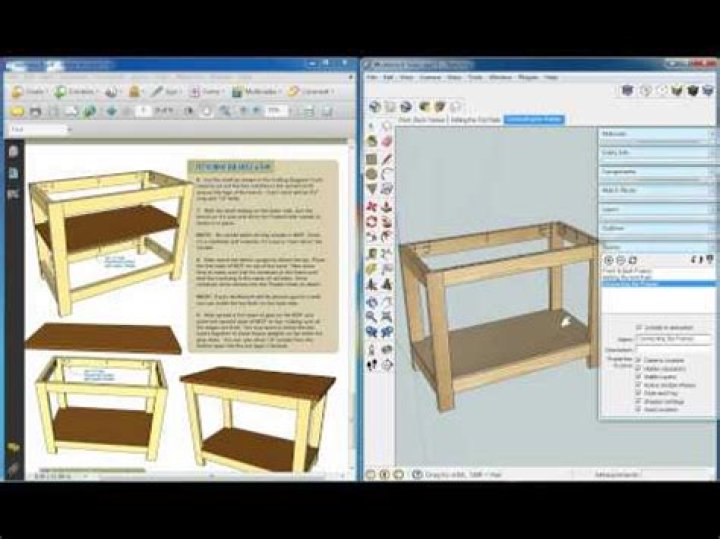The image size is (720, 539).
Task: Expand the Layers panel
Action: coord(658,209)
